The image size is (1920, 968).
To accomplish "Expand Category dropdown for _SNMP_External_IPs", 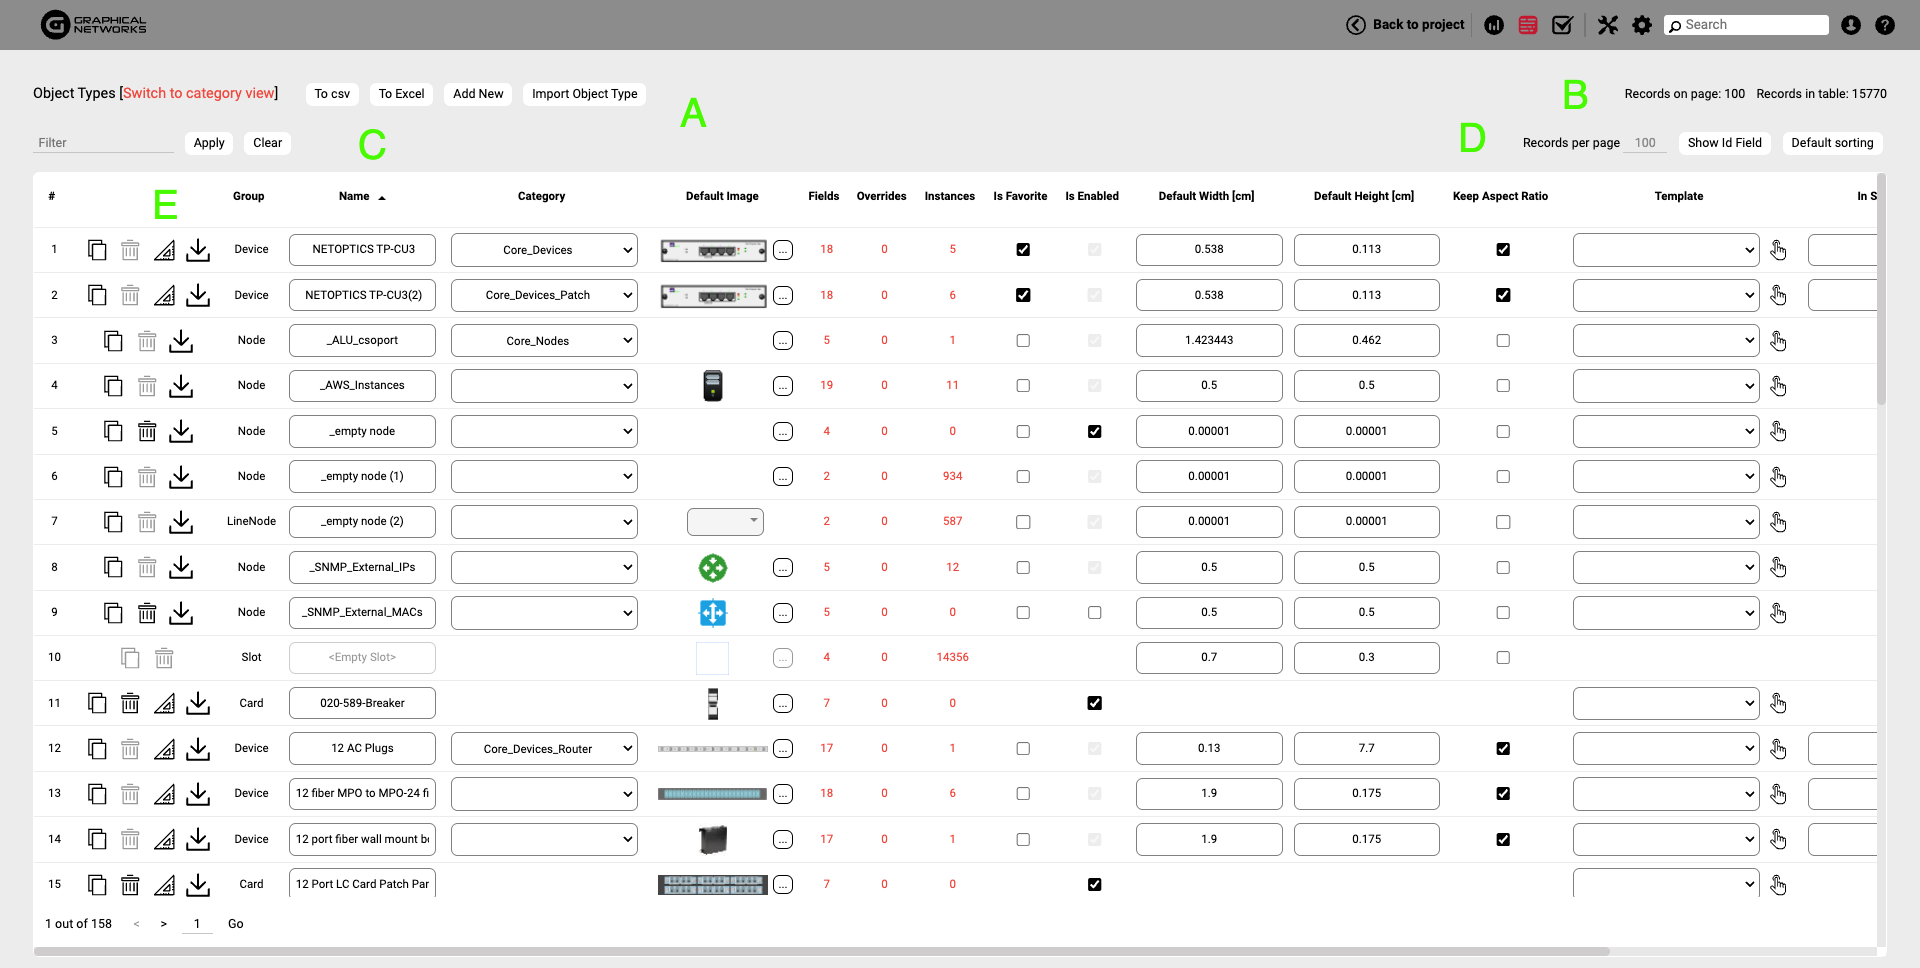I will [544, 568].
